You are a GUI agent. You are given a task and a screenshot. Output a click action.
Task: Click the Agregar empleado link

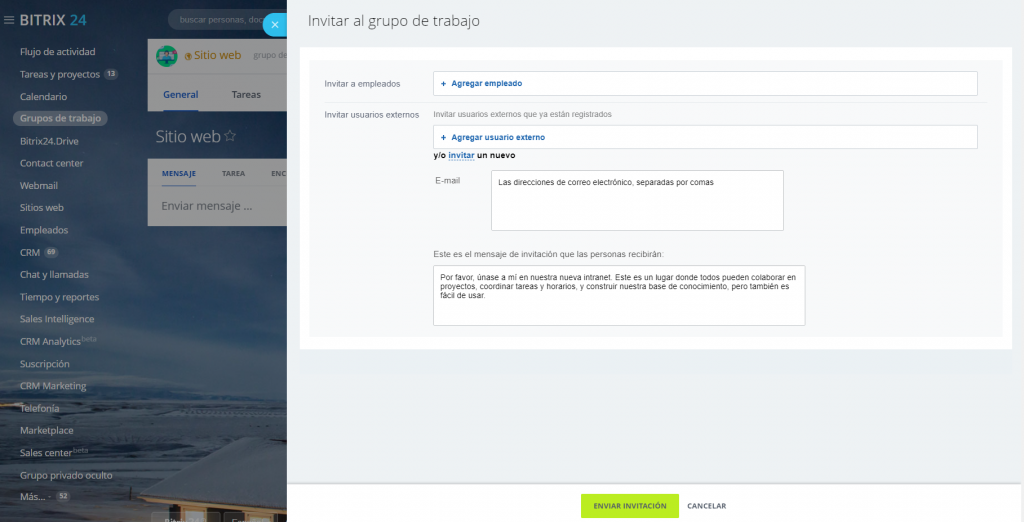pos(486,84)
